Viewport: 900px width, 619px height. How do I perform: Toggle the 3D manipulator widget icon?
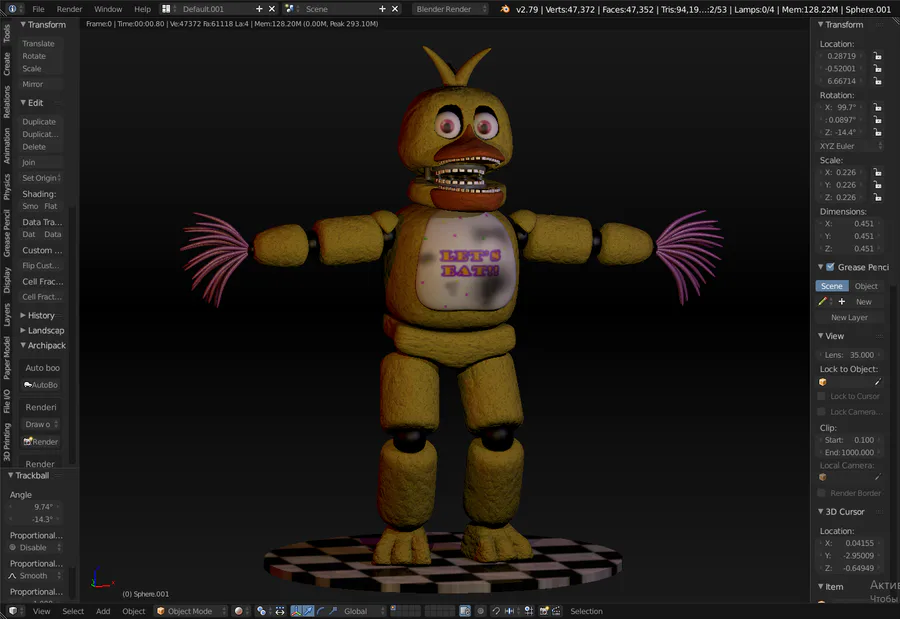(296, 611)
